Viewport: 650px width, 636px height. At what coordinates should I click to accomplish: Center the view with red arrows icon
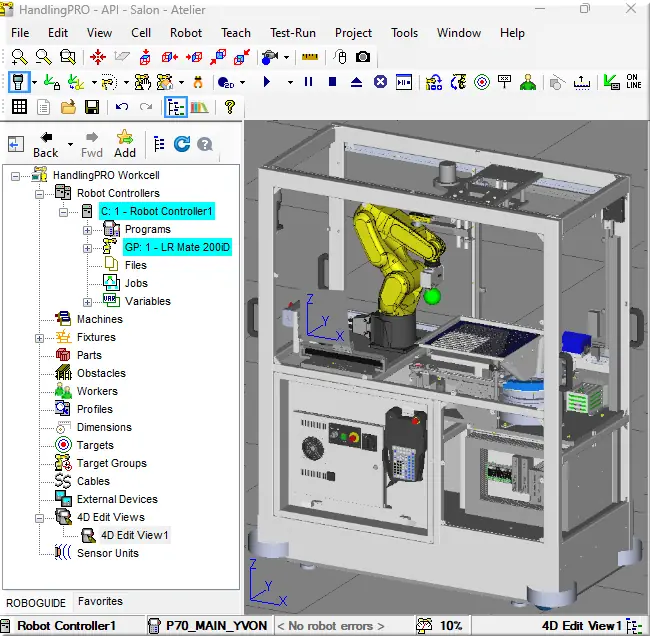tap(98, 57)
